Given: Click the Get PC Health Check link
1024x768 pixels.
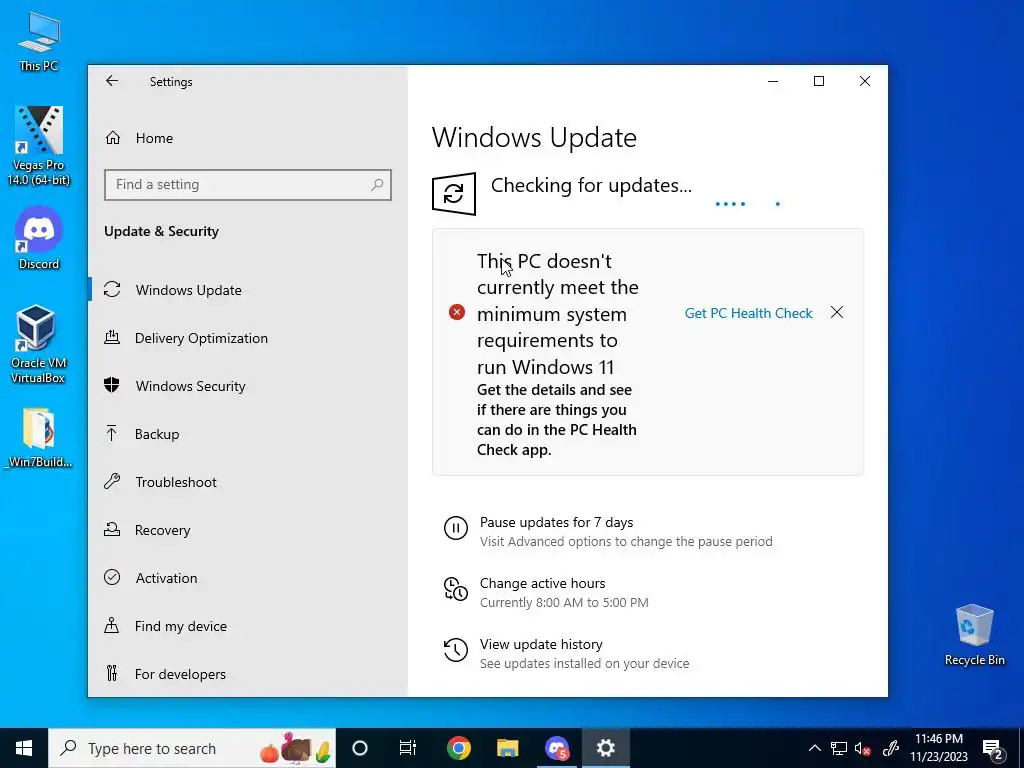Looking at the screenshot, I should coord(748,313).
